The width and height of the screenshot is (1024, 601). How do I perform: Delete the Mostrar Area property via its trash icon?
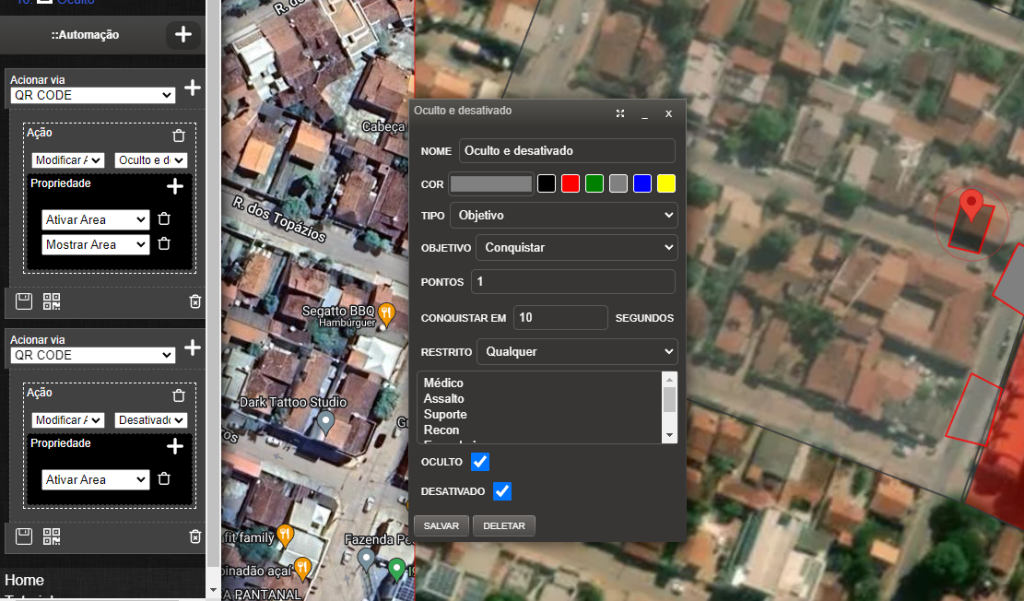coord(164,244)
